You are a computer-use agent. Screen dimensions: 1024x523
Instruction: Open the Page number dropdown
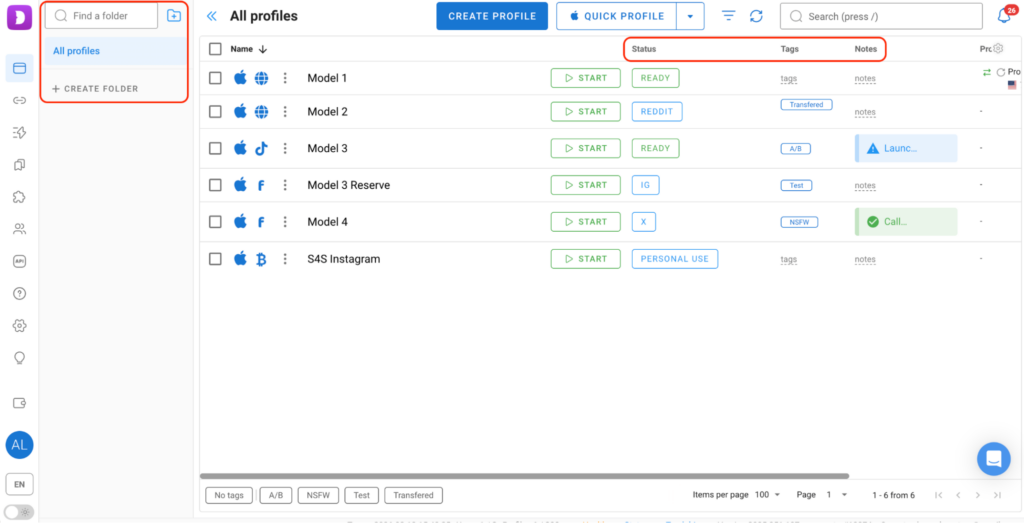click(835, 495)
